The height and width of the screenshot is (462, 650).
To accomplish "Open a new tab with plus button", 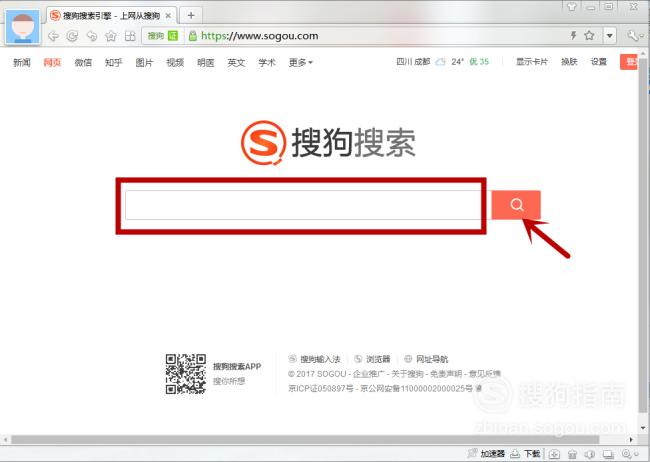I will pos(191,15).
